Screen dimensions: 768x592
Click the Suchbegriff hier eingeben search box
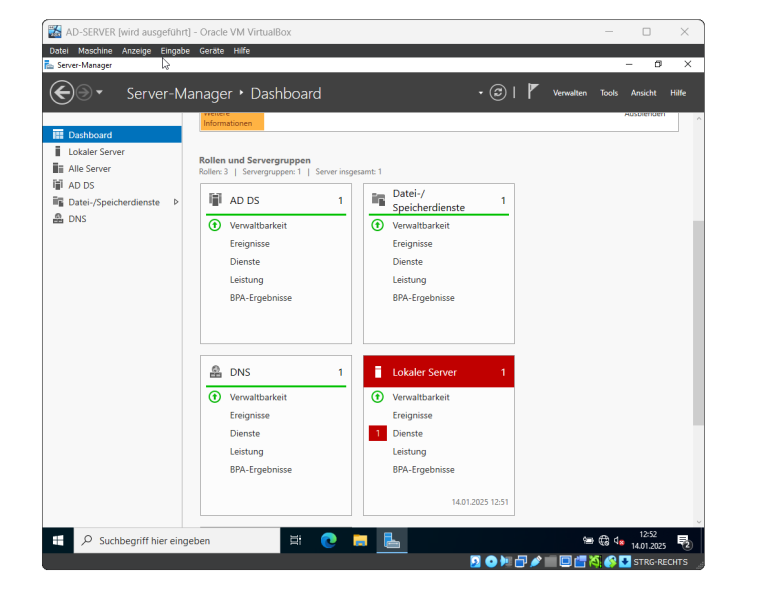point(177,541)
